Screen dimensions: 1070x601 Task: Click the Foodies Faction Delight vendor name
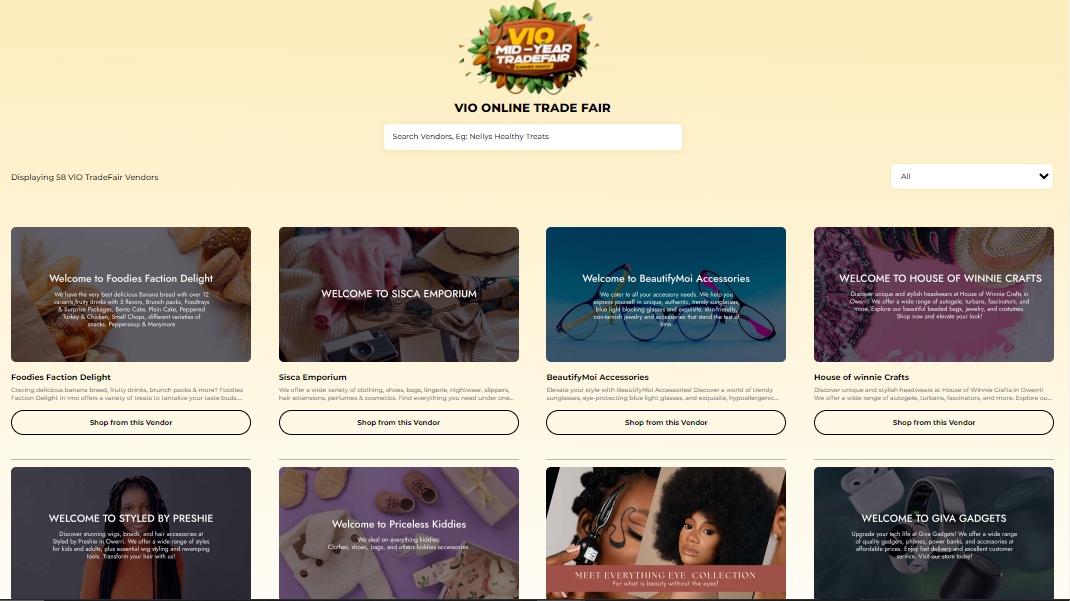coord(61,377)
